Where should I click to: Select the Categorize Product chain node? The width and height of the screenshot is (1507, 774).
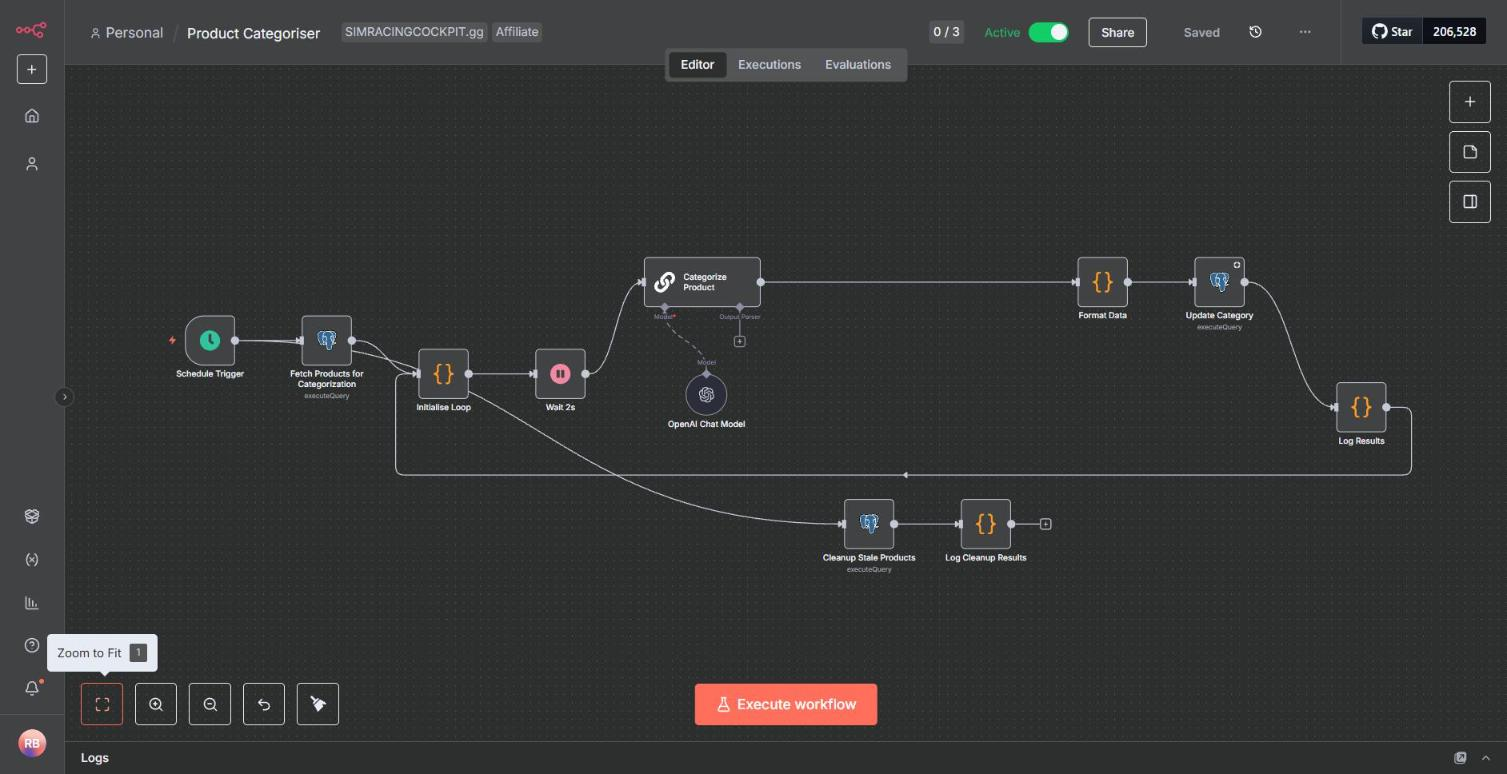click(x=702, y=282)
